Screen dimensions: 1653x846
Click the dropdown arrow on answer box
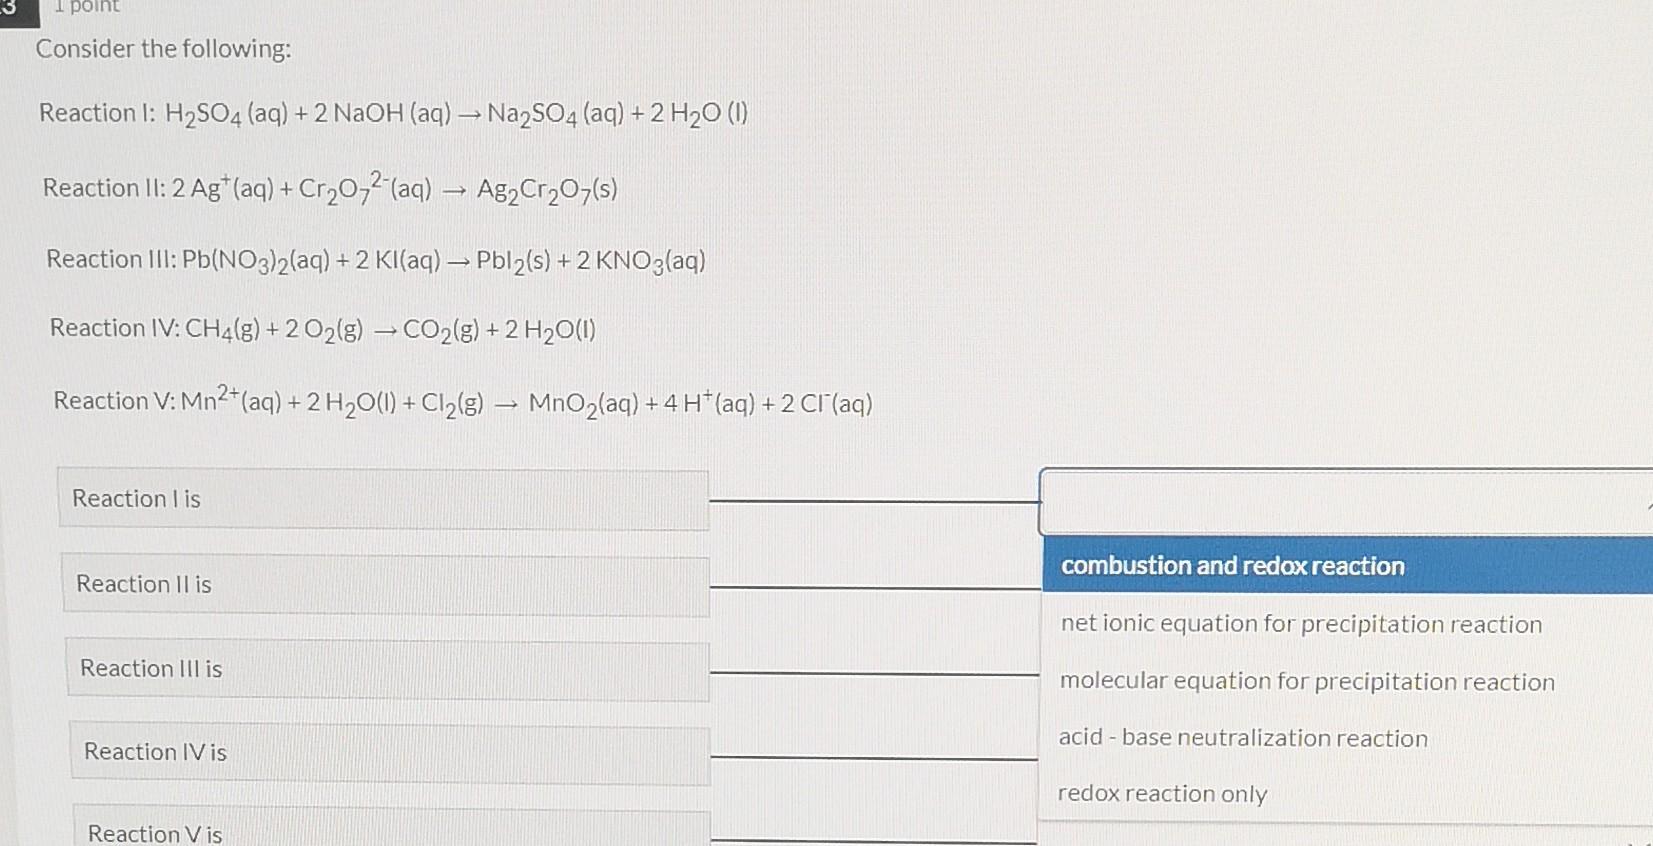tap(1646, 502)
